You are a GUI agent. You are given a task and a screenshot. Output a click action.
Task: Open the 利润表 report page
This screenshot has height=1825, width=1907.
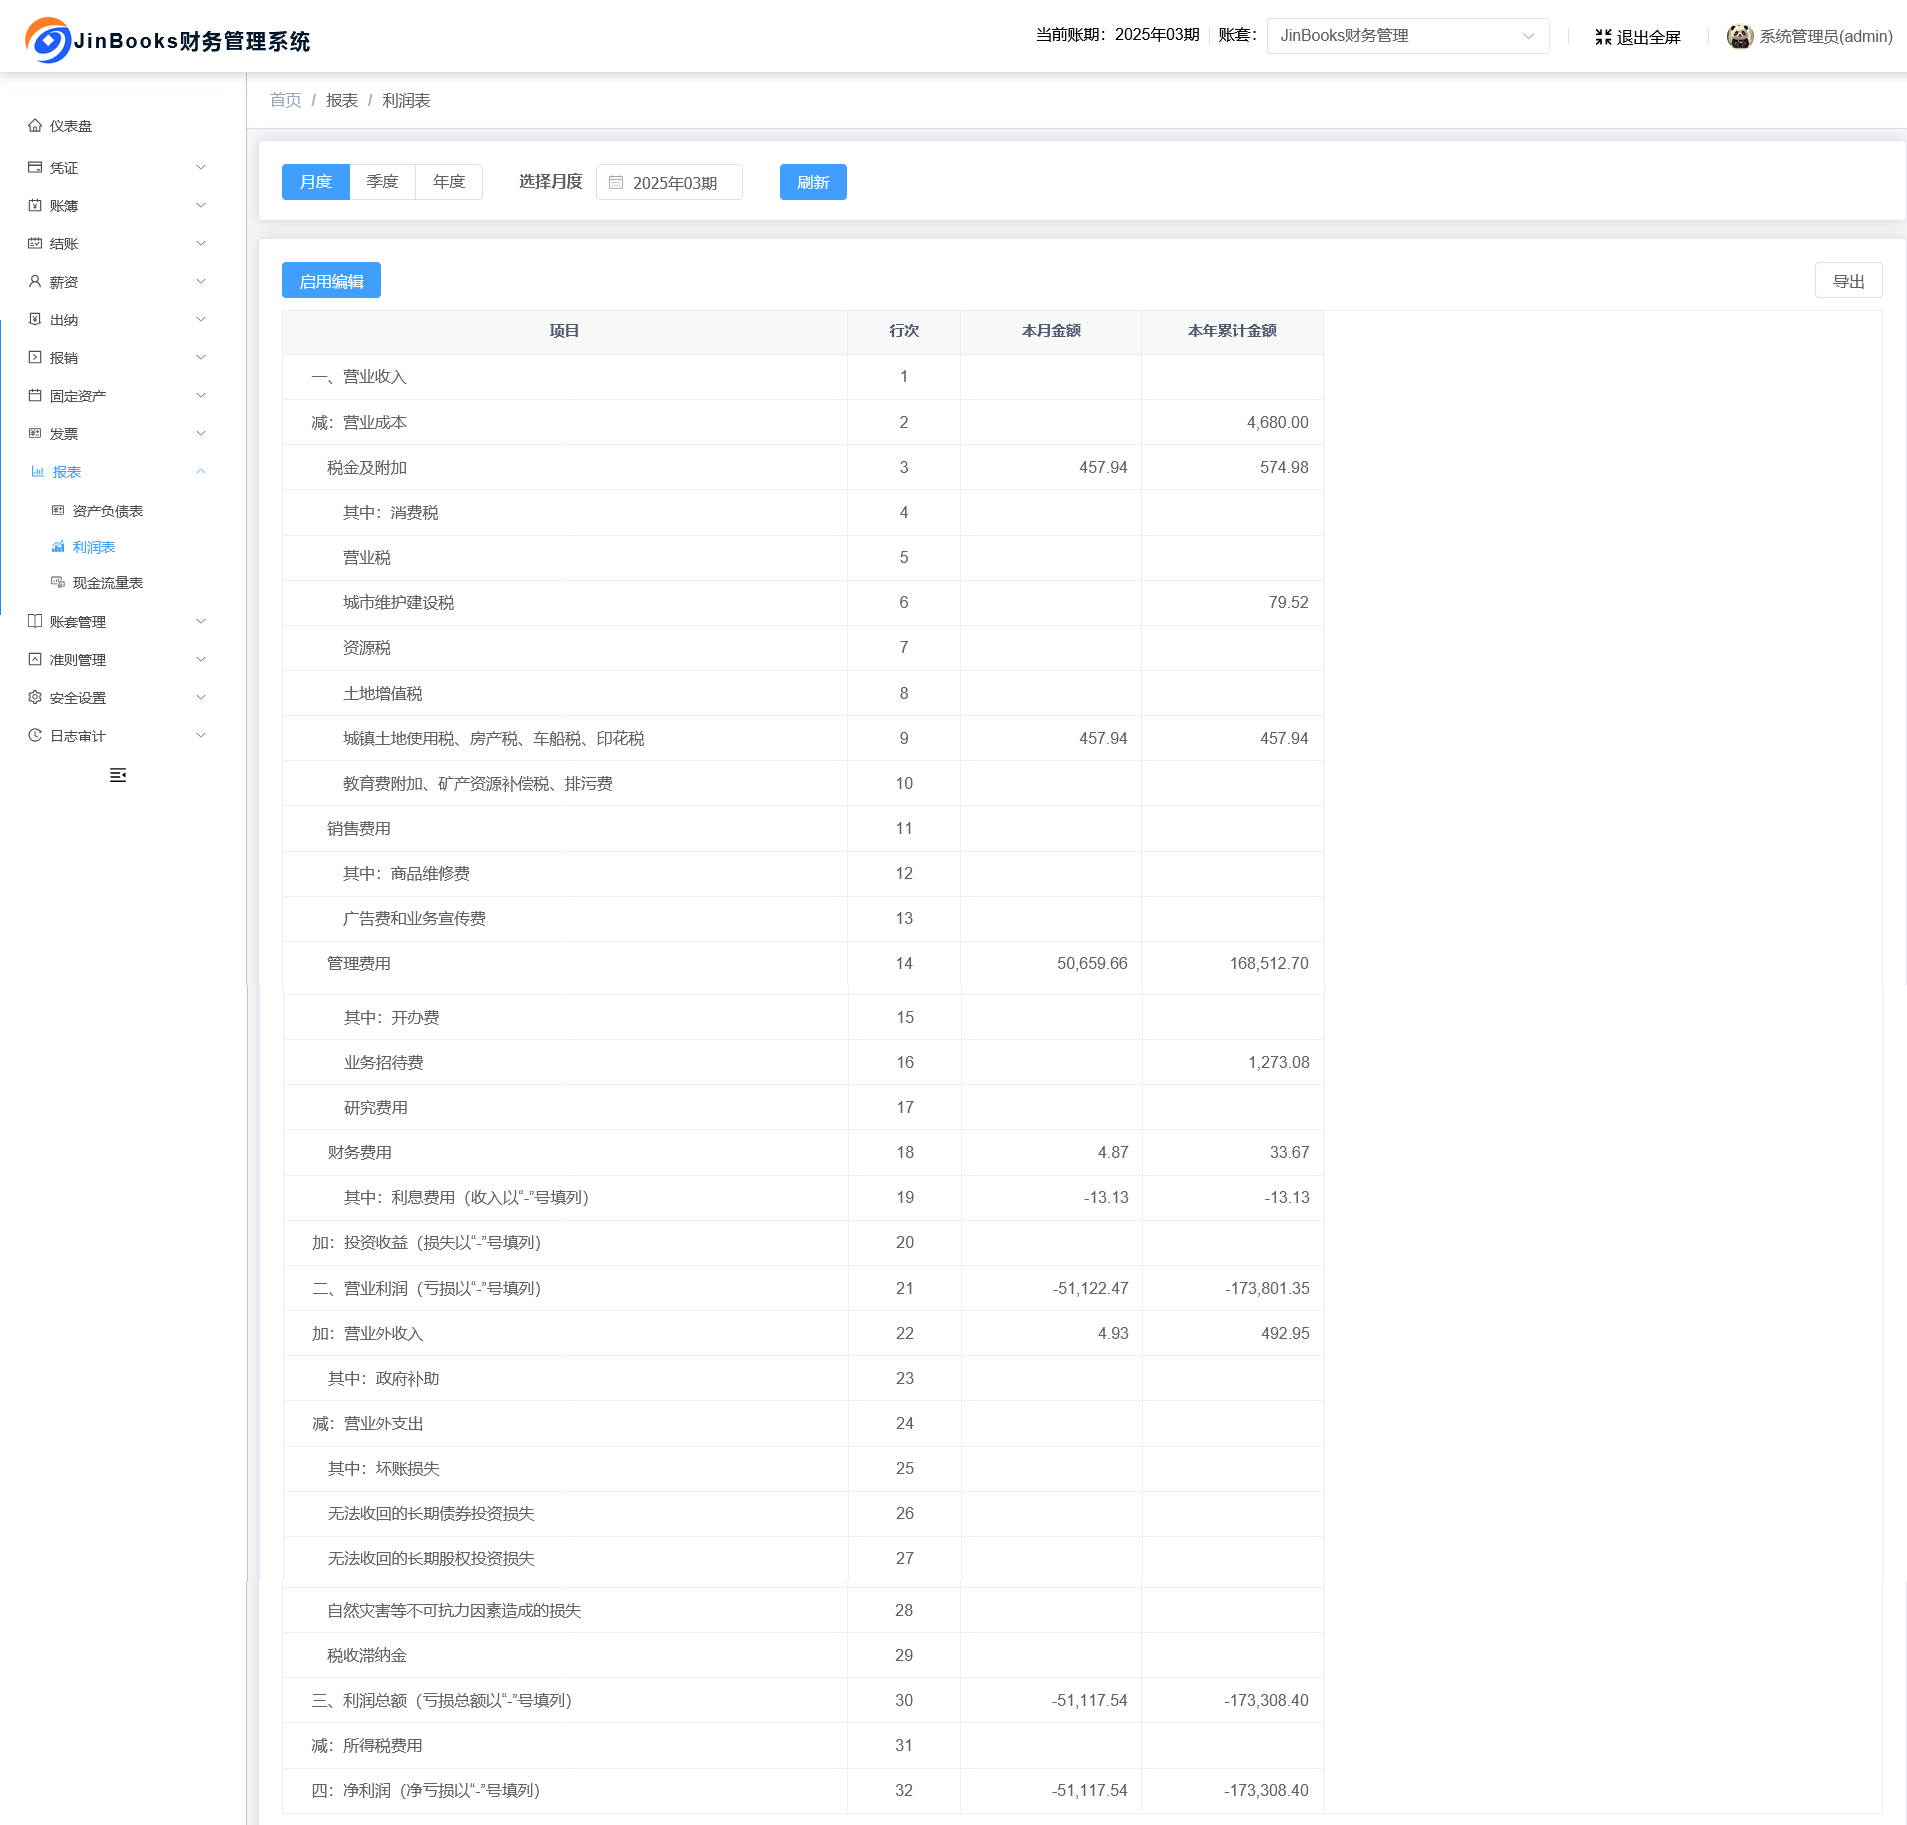pyautogui.click(x=94, y=547)
